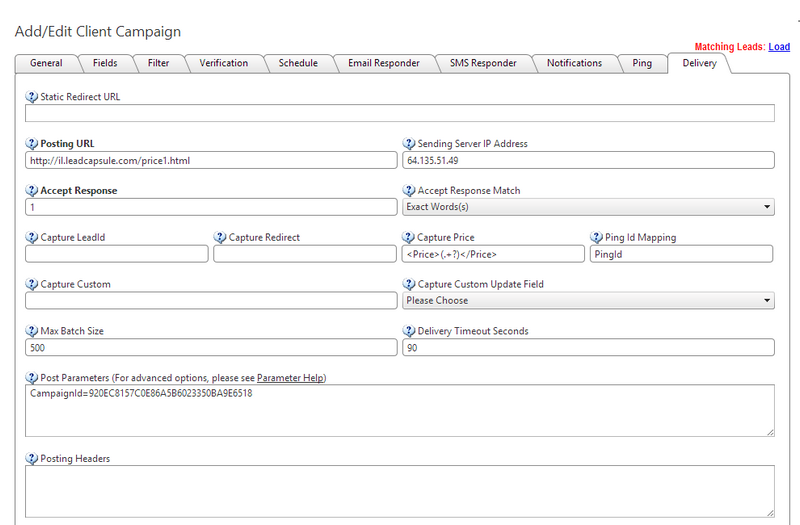Click help icon beside Accept Response Match
This screenshot has height=525, width=800.
(409, 191)
